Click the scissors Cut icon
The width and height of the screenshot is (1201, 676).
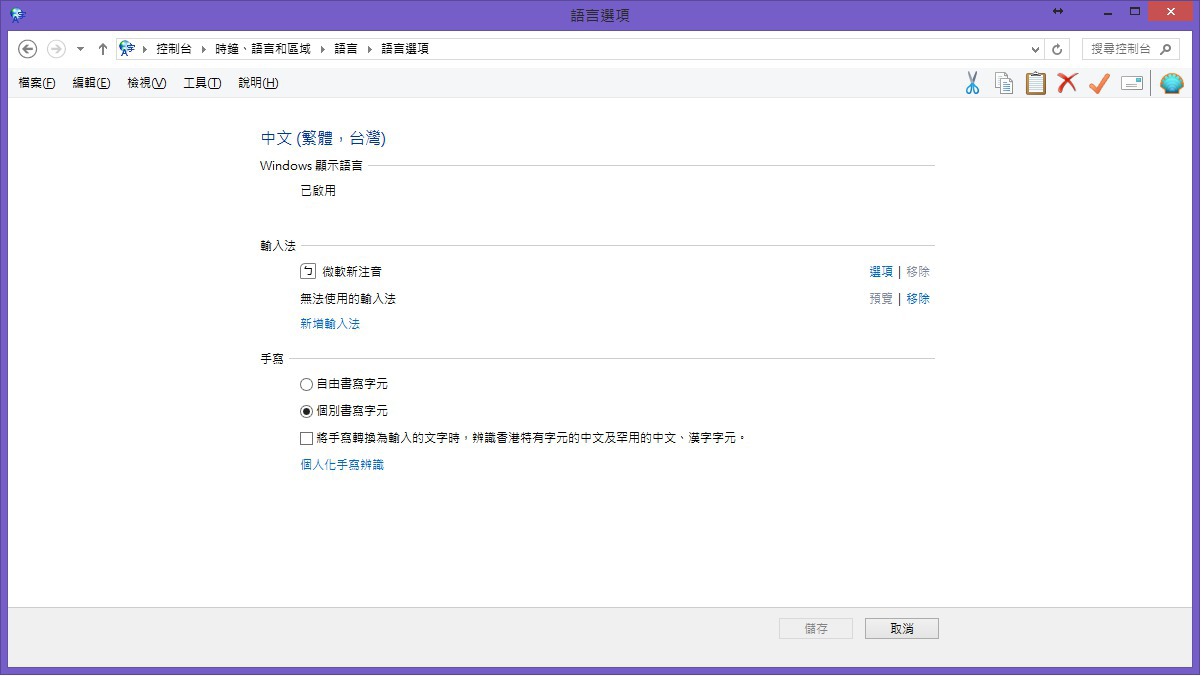[x=972, y=83]
